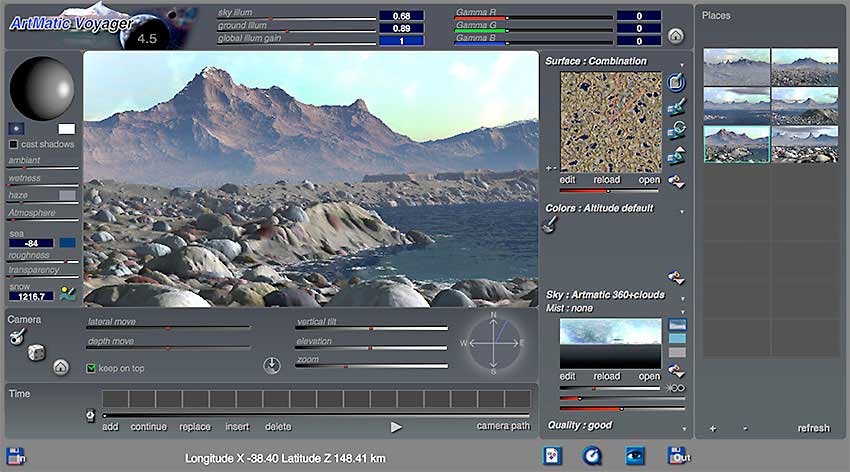Click the camera home reset icon
Viewport: 850px width, 472px height.
(61, 367)
